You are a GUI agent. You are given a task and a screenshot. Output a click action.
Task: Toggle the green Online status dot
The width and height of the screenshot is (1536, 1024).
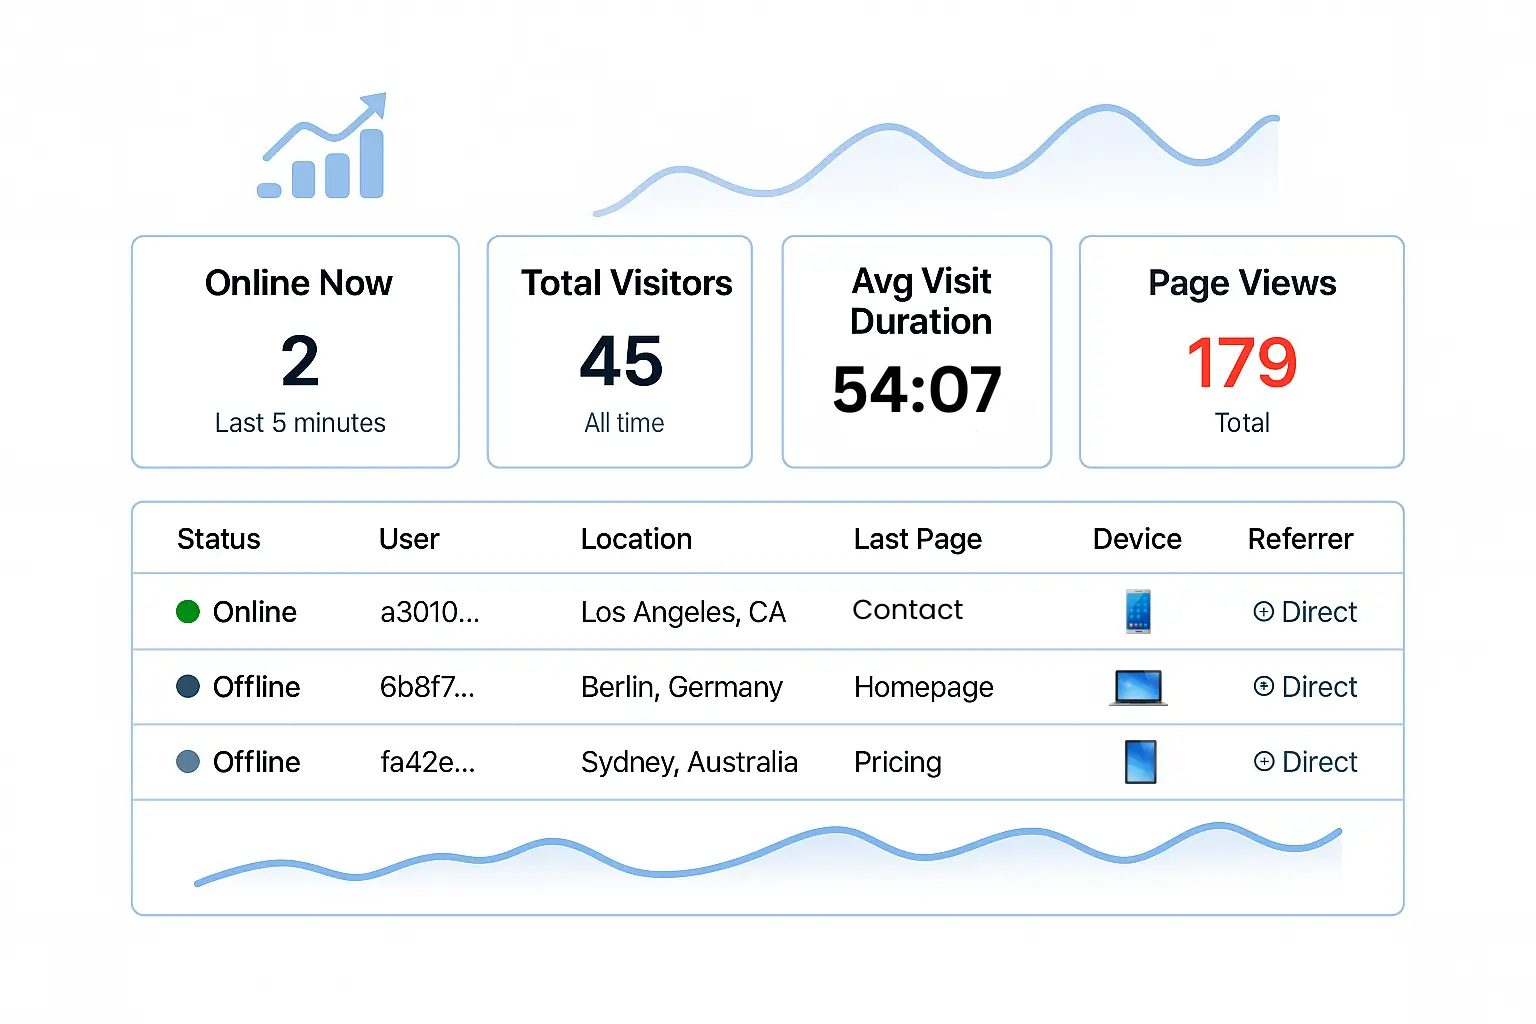(x=188, y=612)
